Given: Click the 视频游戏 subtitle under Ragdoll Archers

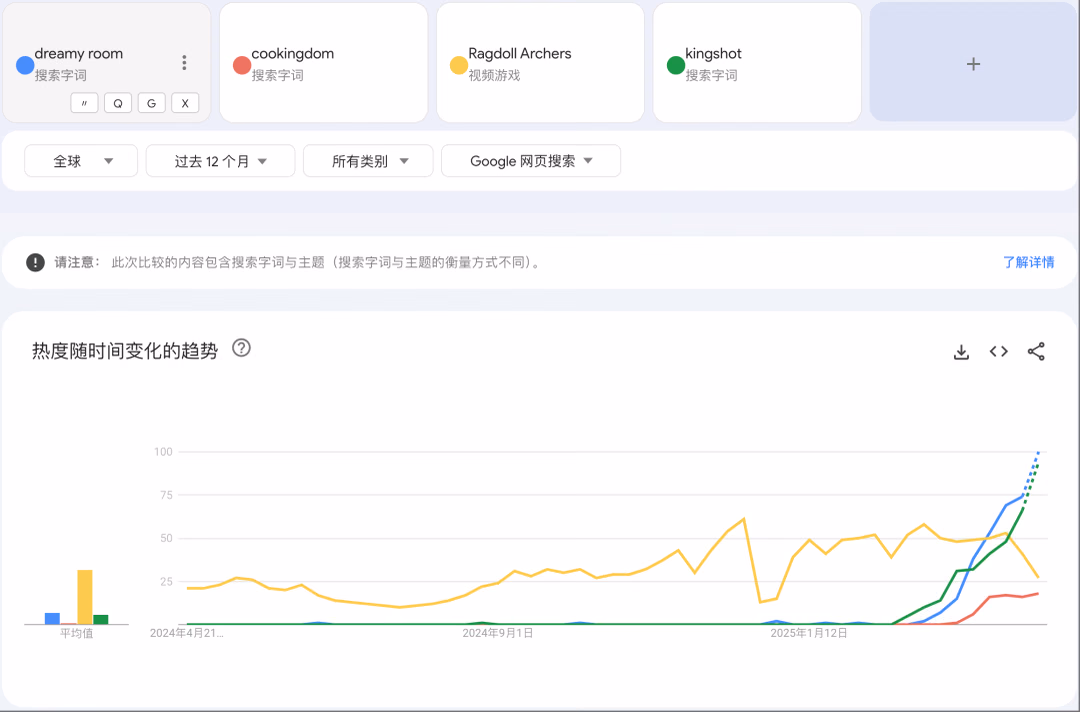Looking at the screenshot, I should 495,75.
